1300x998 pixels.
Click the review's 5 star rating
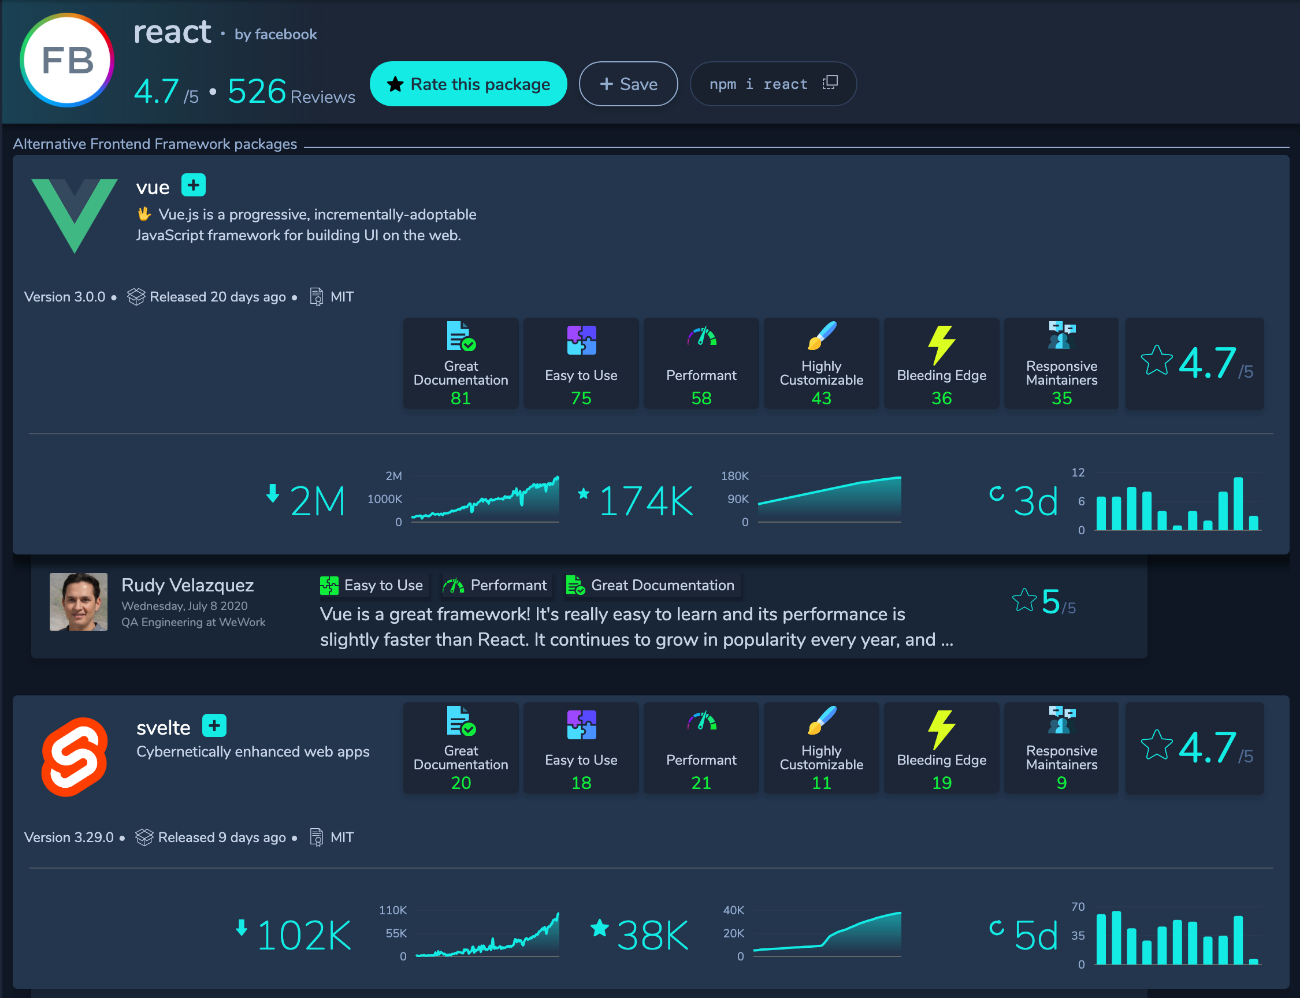[1044, 601]
